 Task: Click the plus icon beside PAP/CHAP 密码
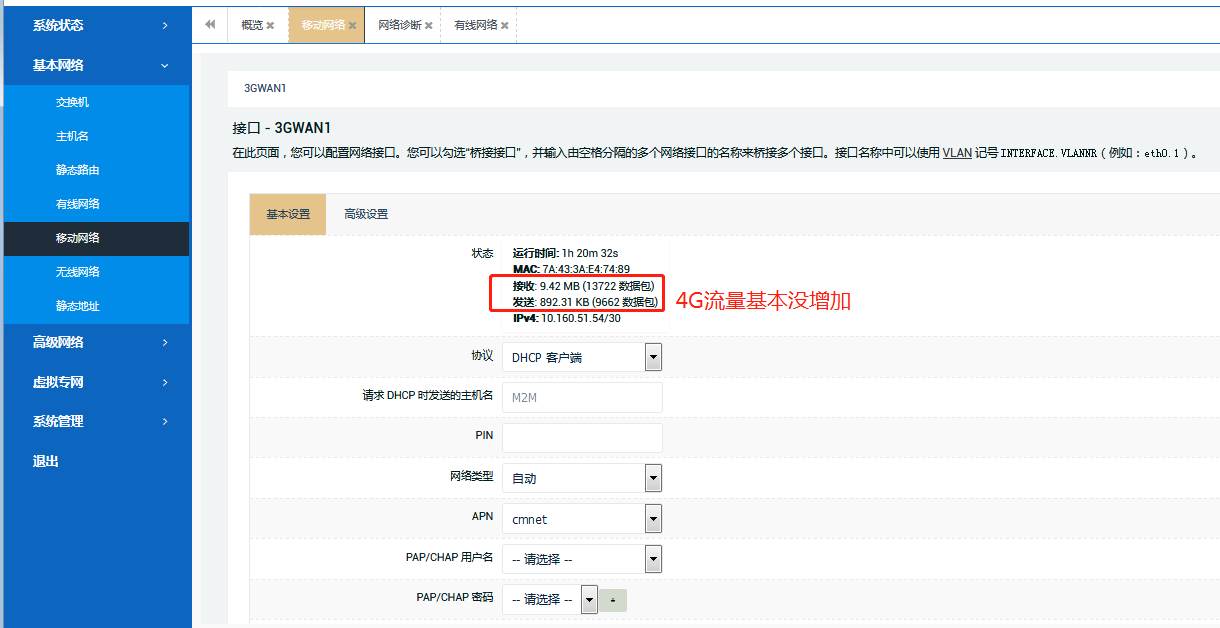click(614, 600)
